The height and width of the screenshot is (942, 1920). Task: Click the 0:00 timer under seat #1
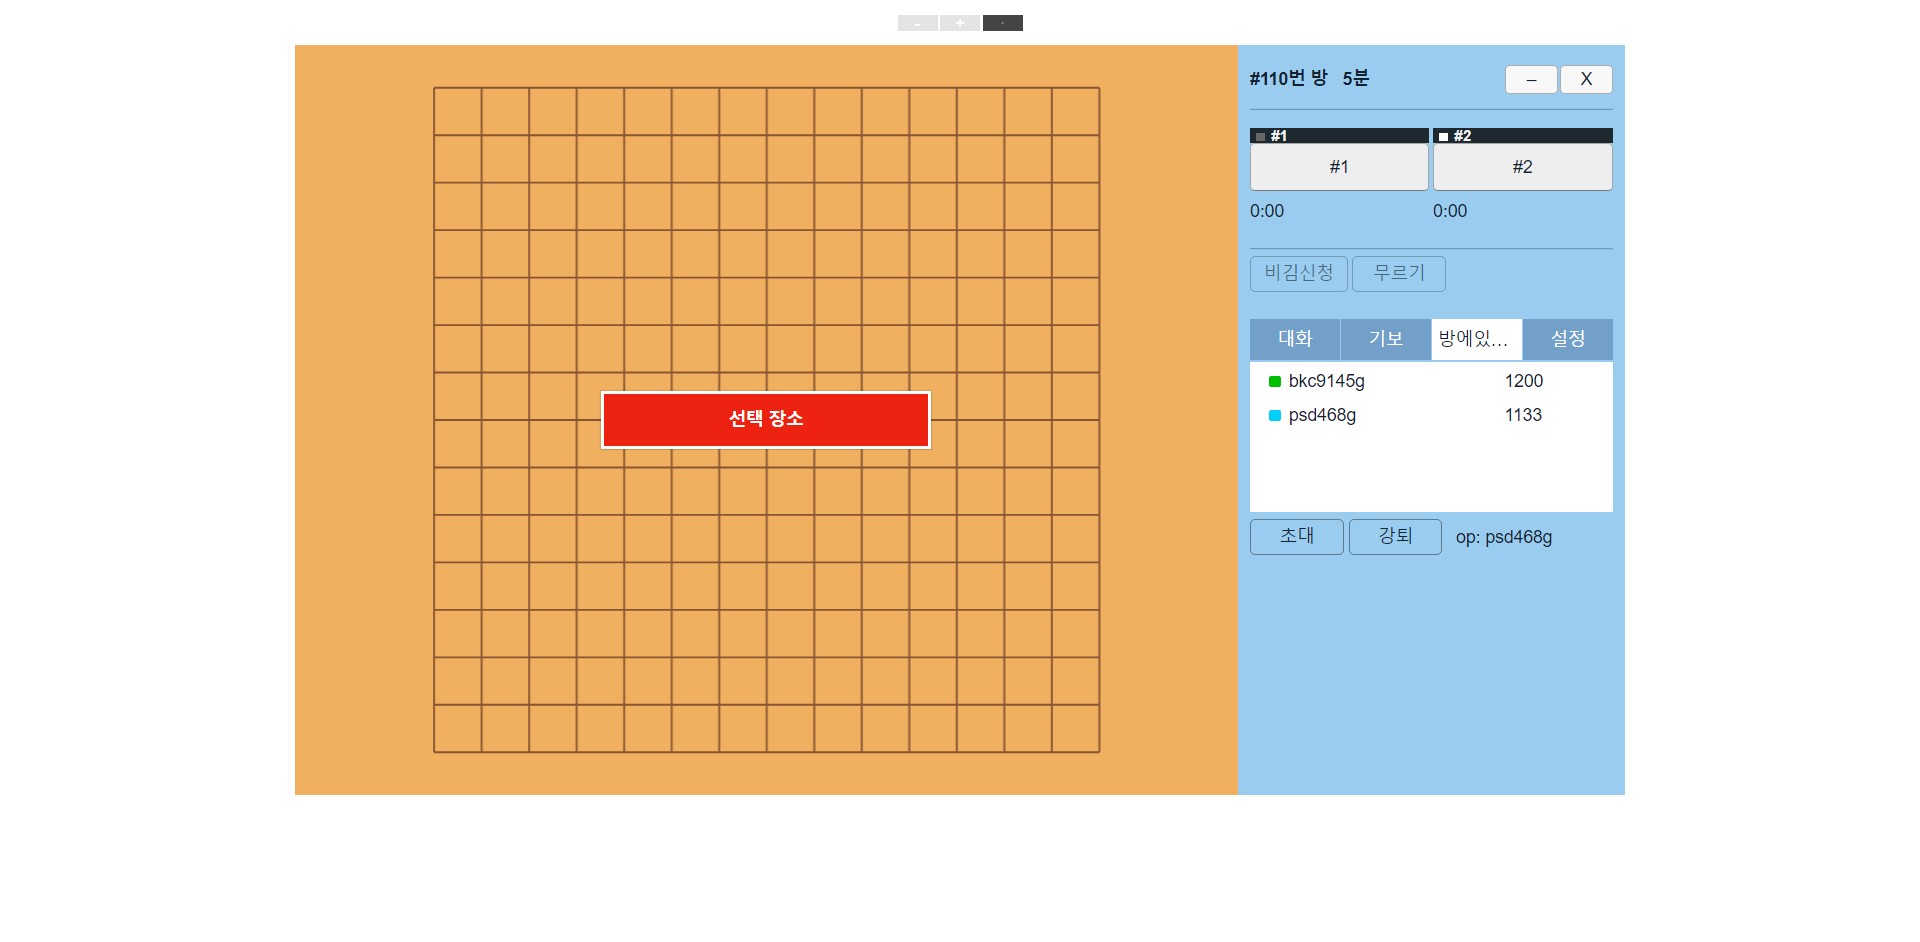(x=1267, y=211)
